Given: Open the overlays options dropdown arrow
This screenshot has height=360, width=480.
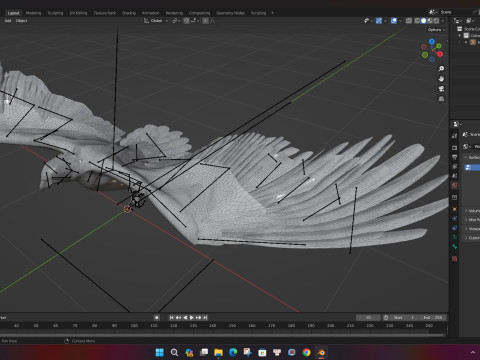Looking at the screenshot, I should tap(400, 21).
